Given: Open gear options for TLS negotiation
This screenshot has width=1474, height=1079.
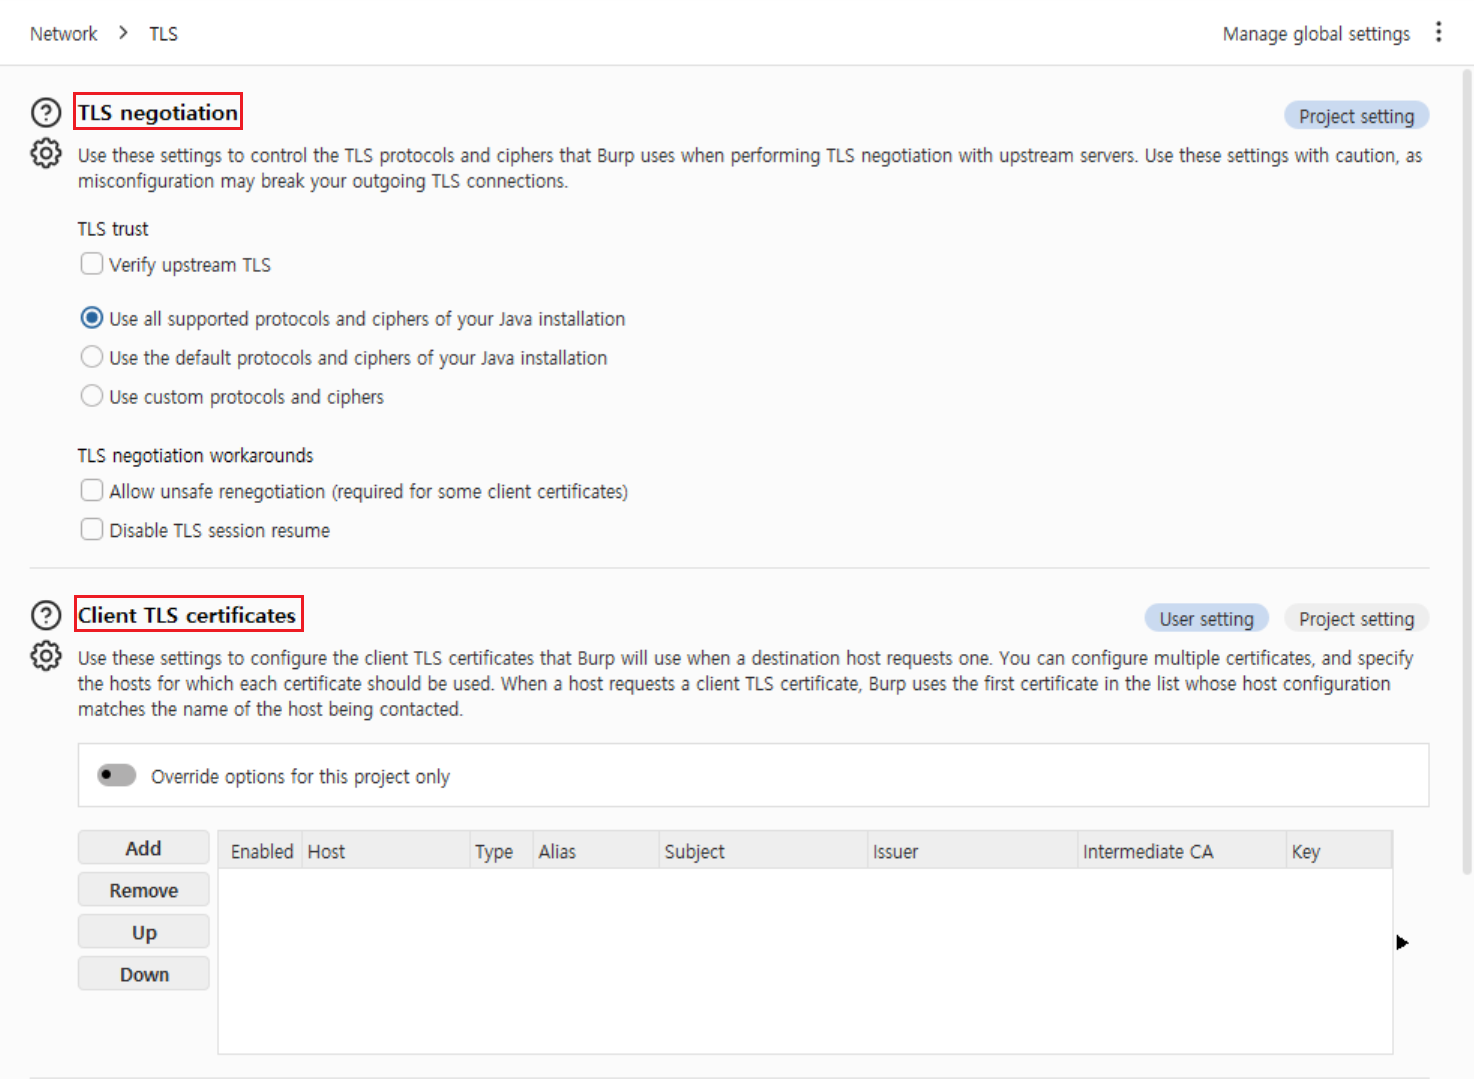Looking at the screenshot, I should (x=46, y=153).
